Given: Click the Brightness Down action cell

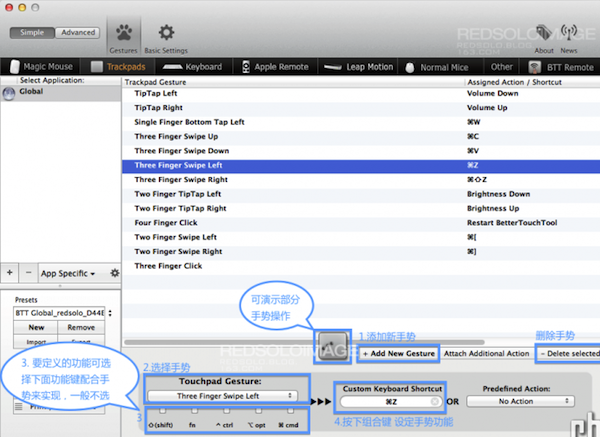Looking at the screenshot, I should [x=498, y=194].
